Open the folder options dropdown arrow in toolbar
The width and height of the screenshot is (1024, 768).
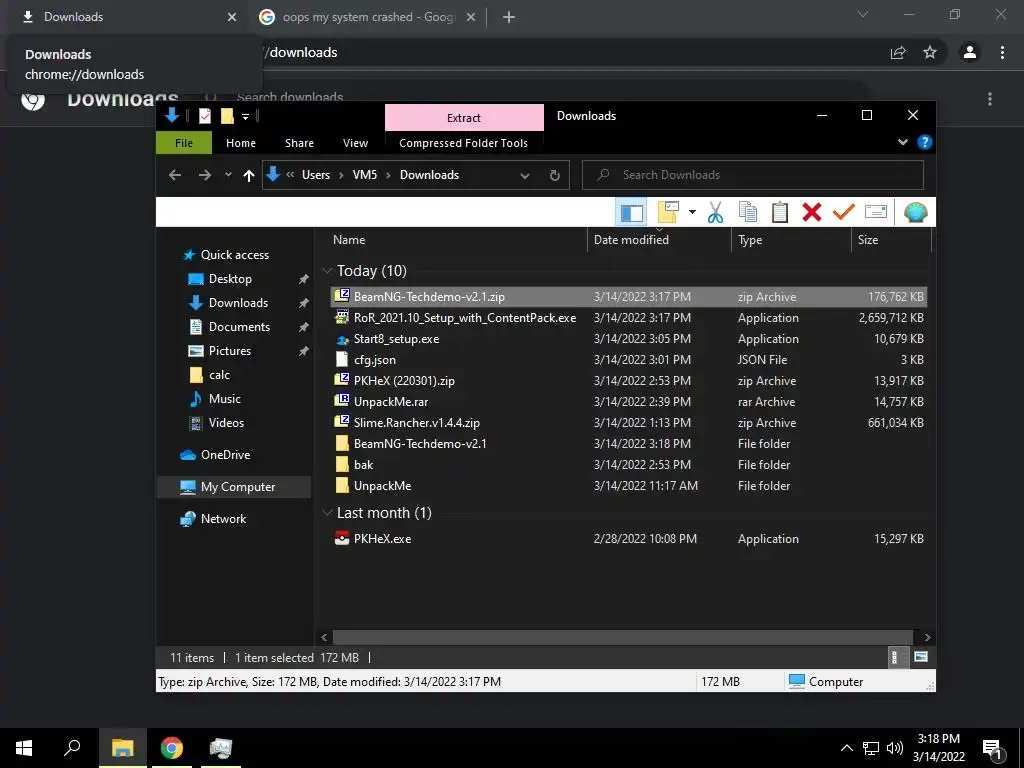click(692, 212)
